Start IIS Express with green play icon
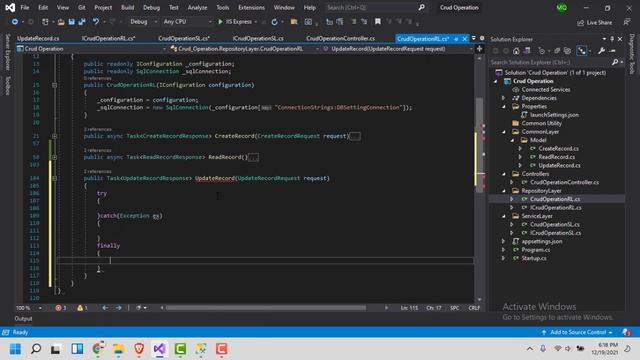This screenshot has width=640, height=360. (220, 22)
